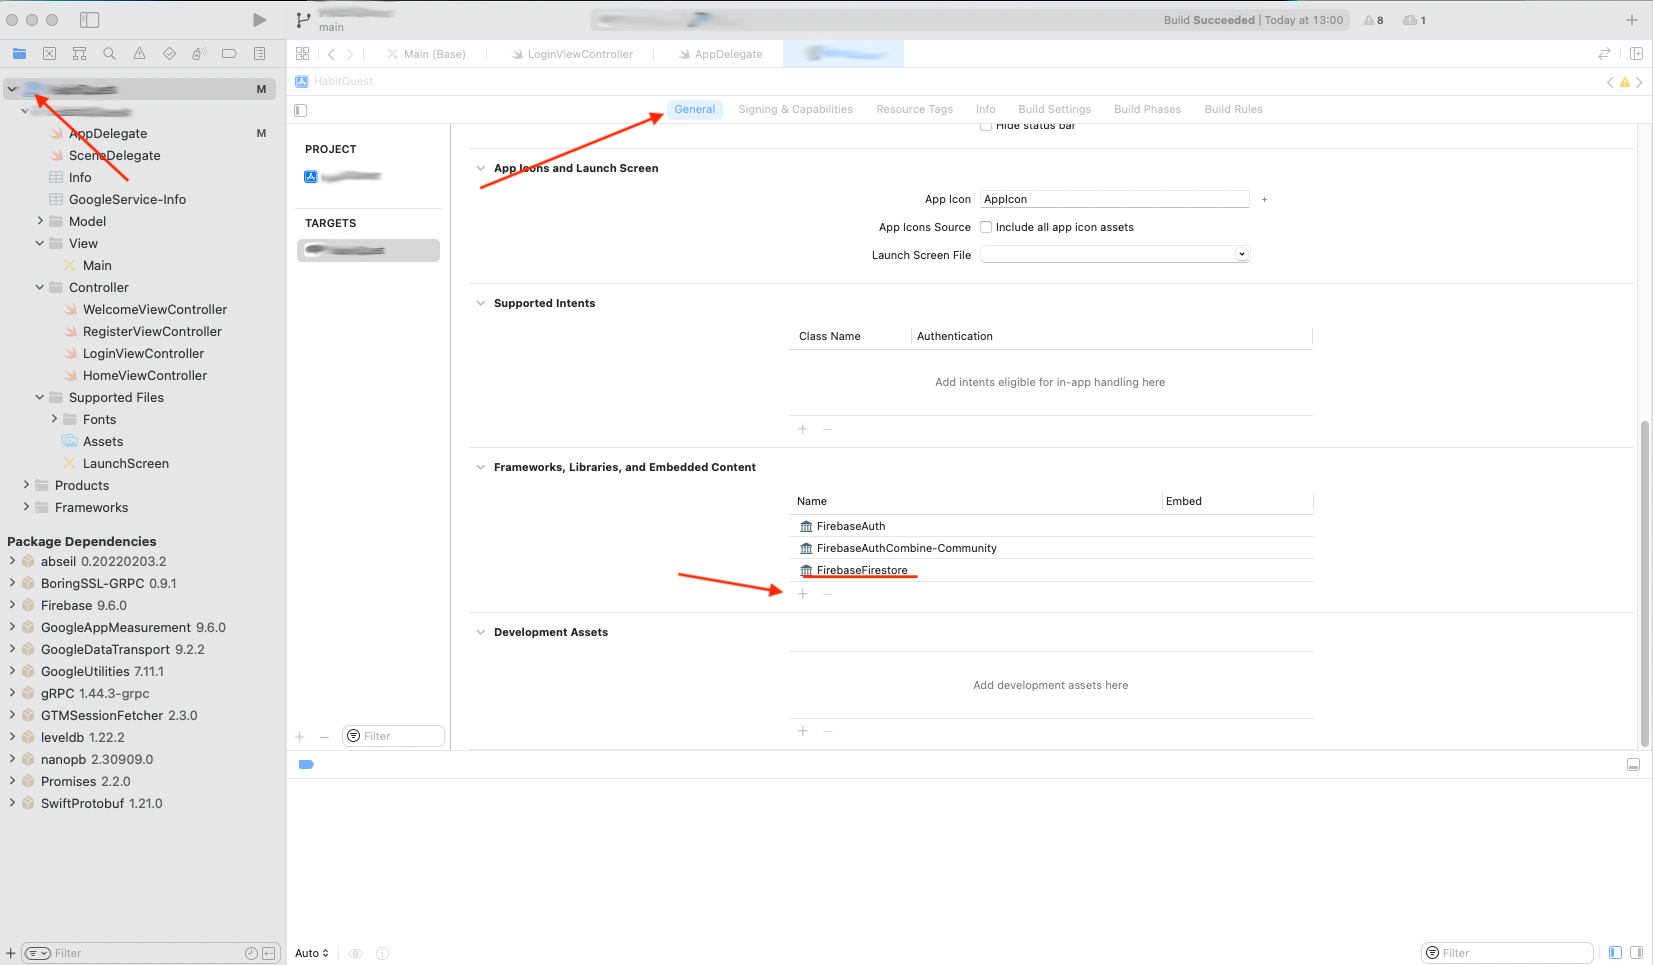Show the 8 warnings indicator
The height and width of the screenshot is (965, 1653).
click(x=1374, y=20)
